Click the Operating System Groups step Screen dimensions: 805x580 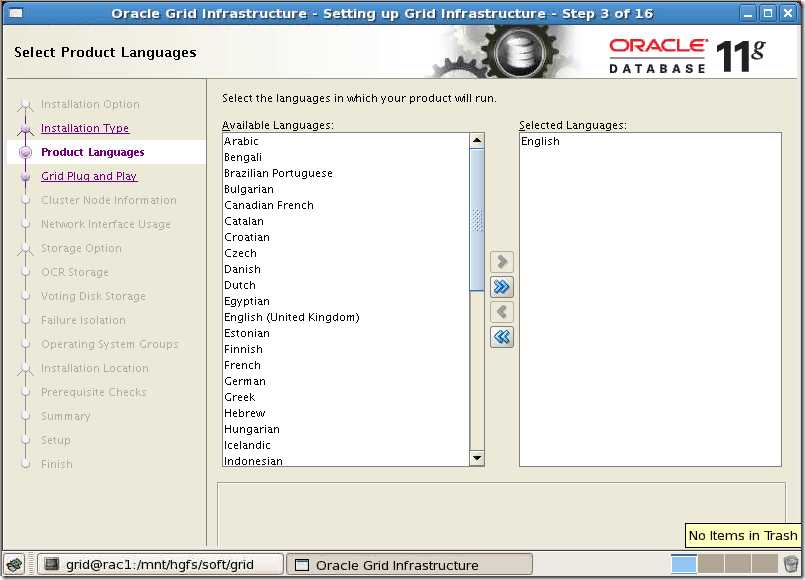pos(109,344)
